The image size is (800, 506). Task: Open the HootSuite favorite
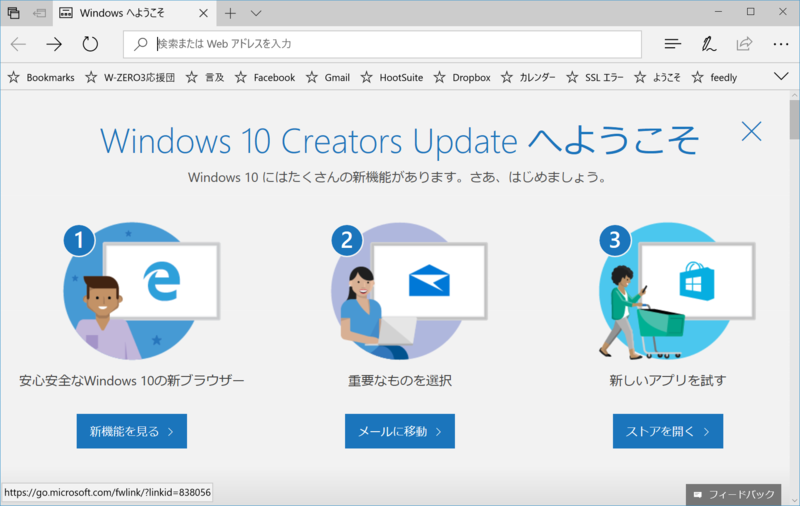coord(392,78)
